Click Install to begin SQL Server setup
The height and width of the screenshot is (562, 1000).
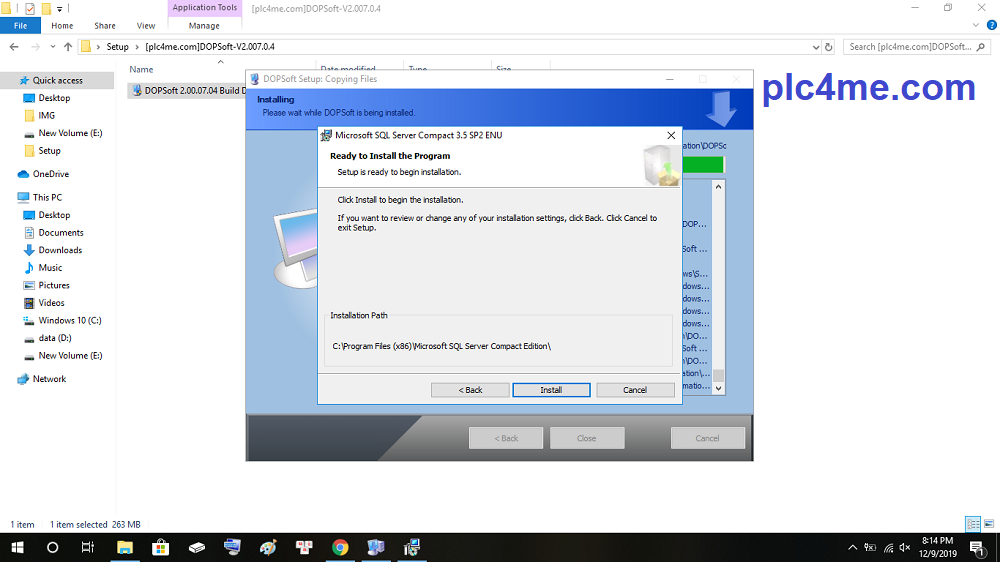tap(551, 390)
